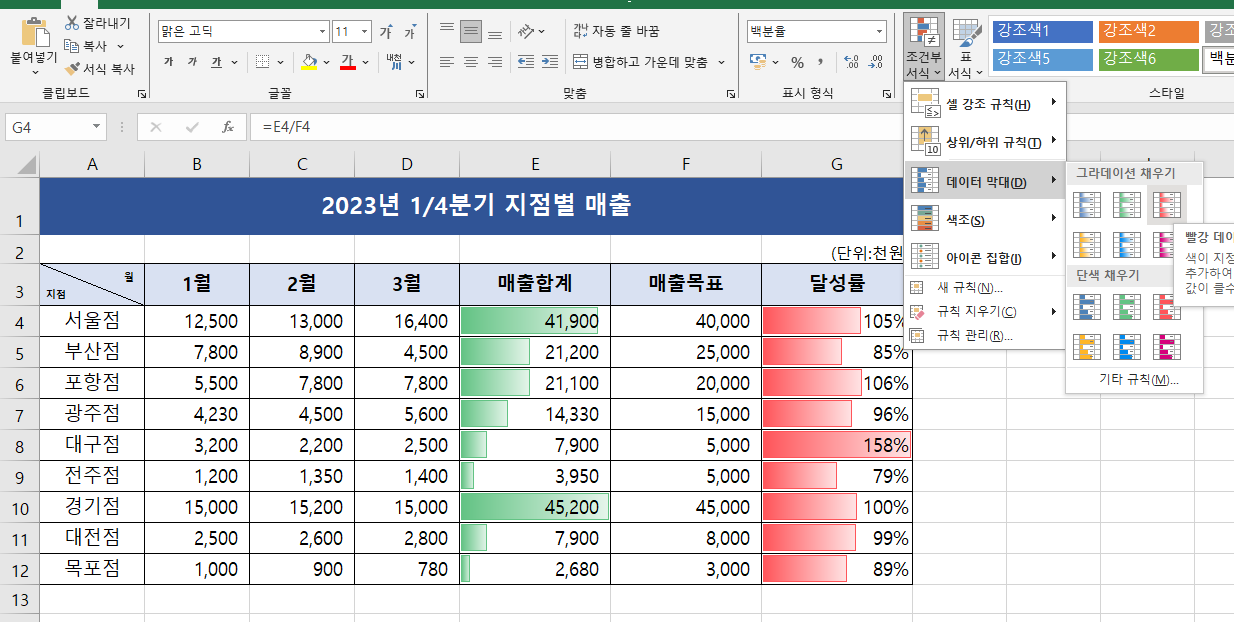Toggle top vertical alignment

click(x=447, y=31)
